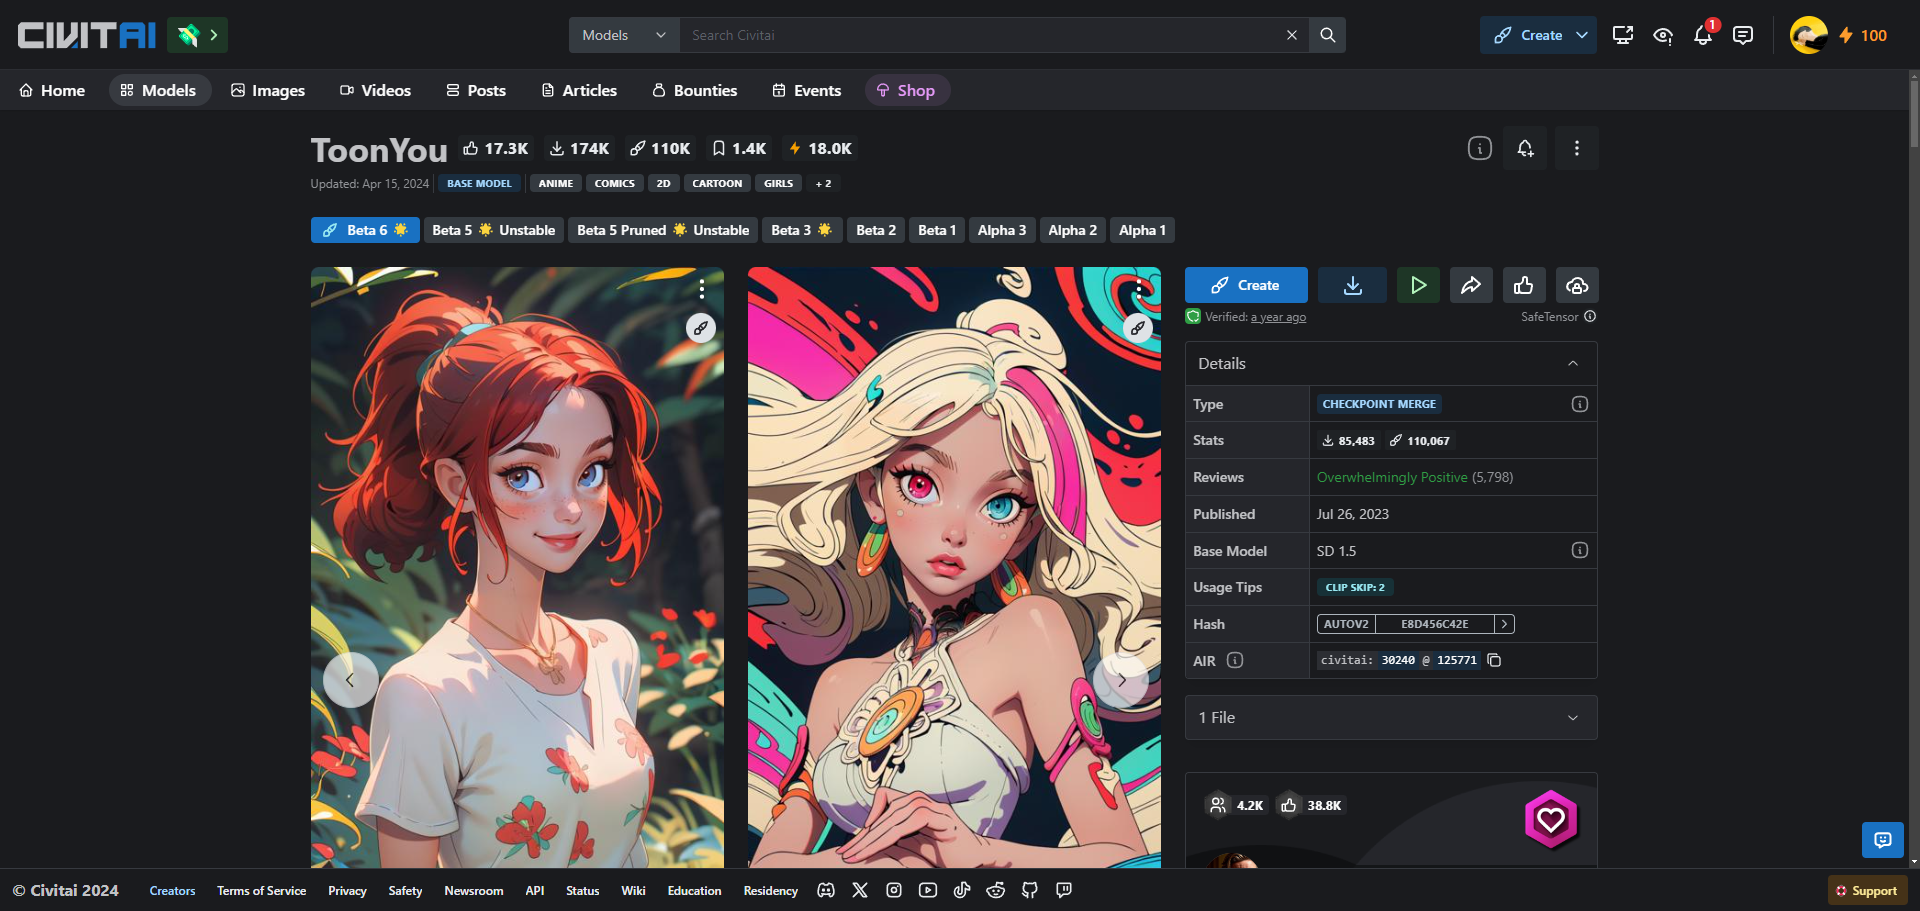Go to the previous gallery image arrow
The image size is (1920, 911).
350,680
